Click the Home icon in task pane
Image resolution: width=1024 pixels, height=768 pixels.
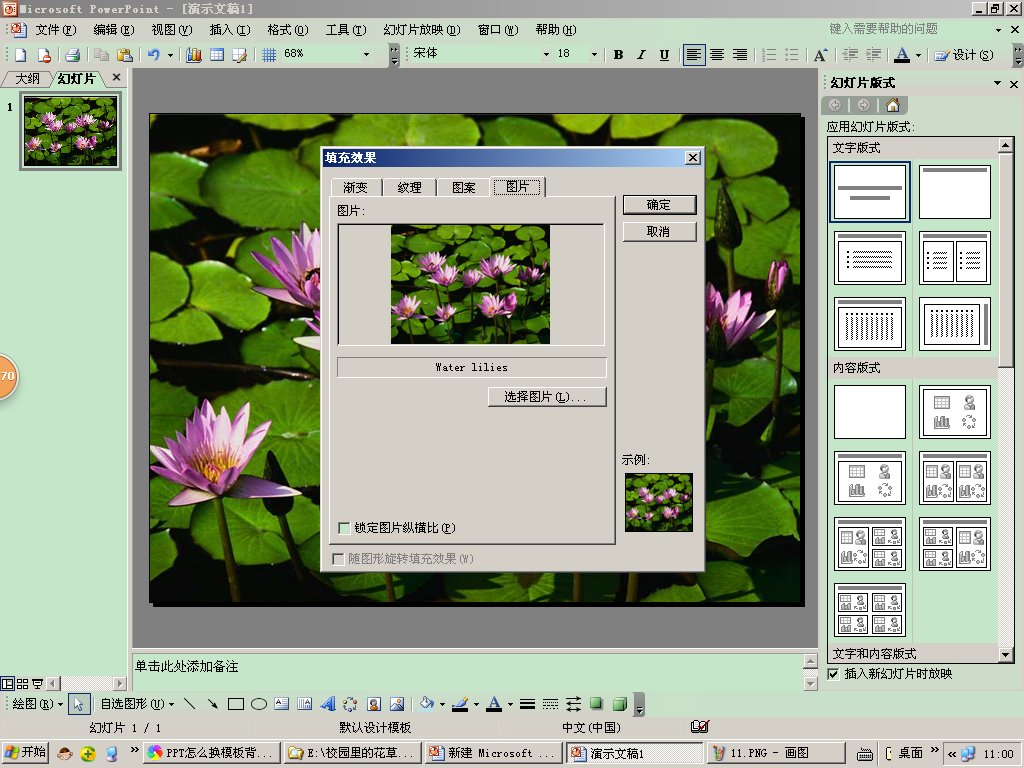click(892, 105)
